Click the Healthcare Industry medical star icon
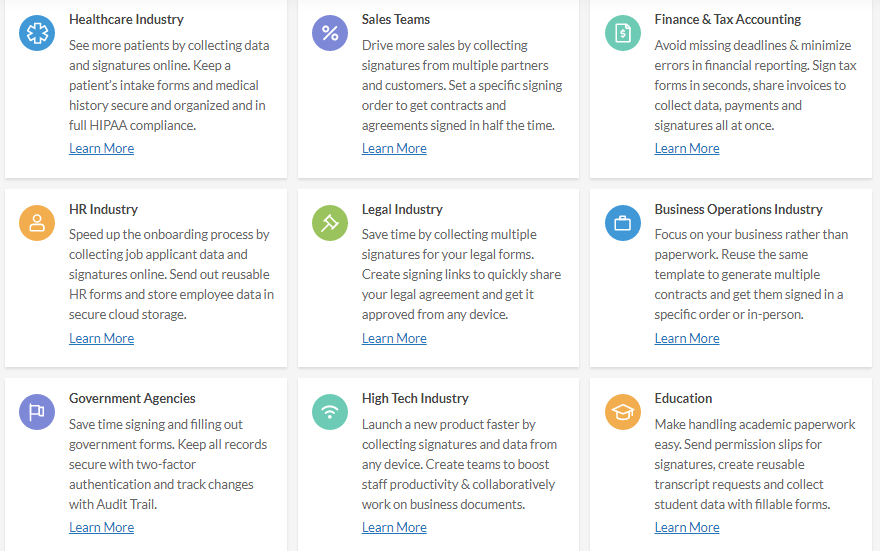Screen dimensions: 880x551 pyautogui.click(x=37, y=33)
